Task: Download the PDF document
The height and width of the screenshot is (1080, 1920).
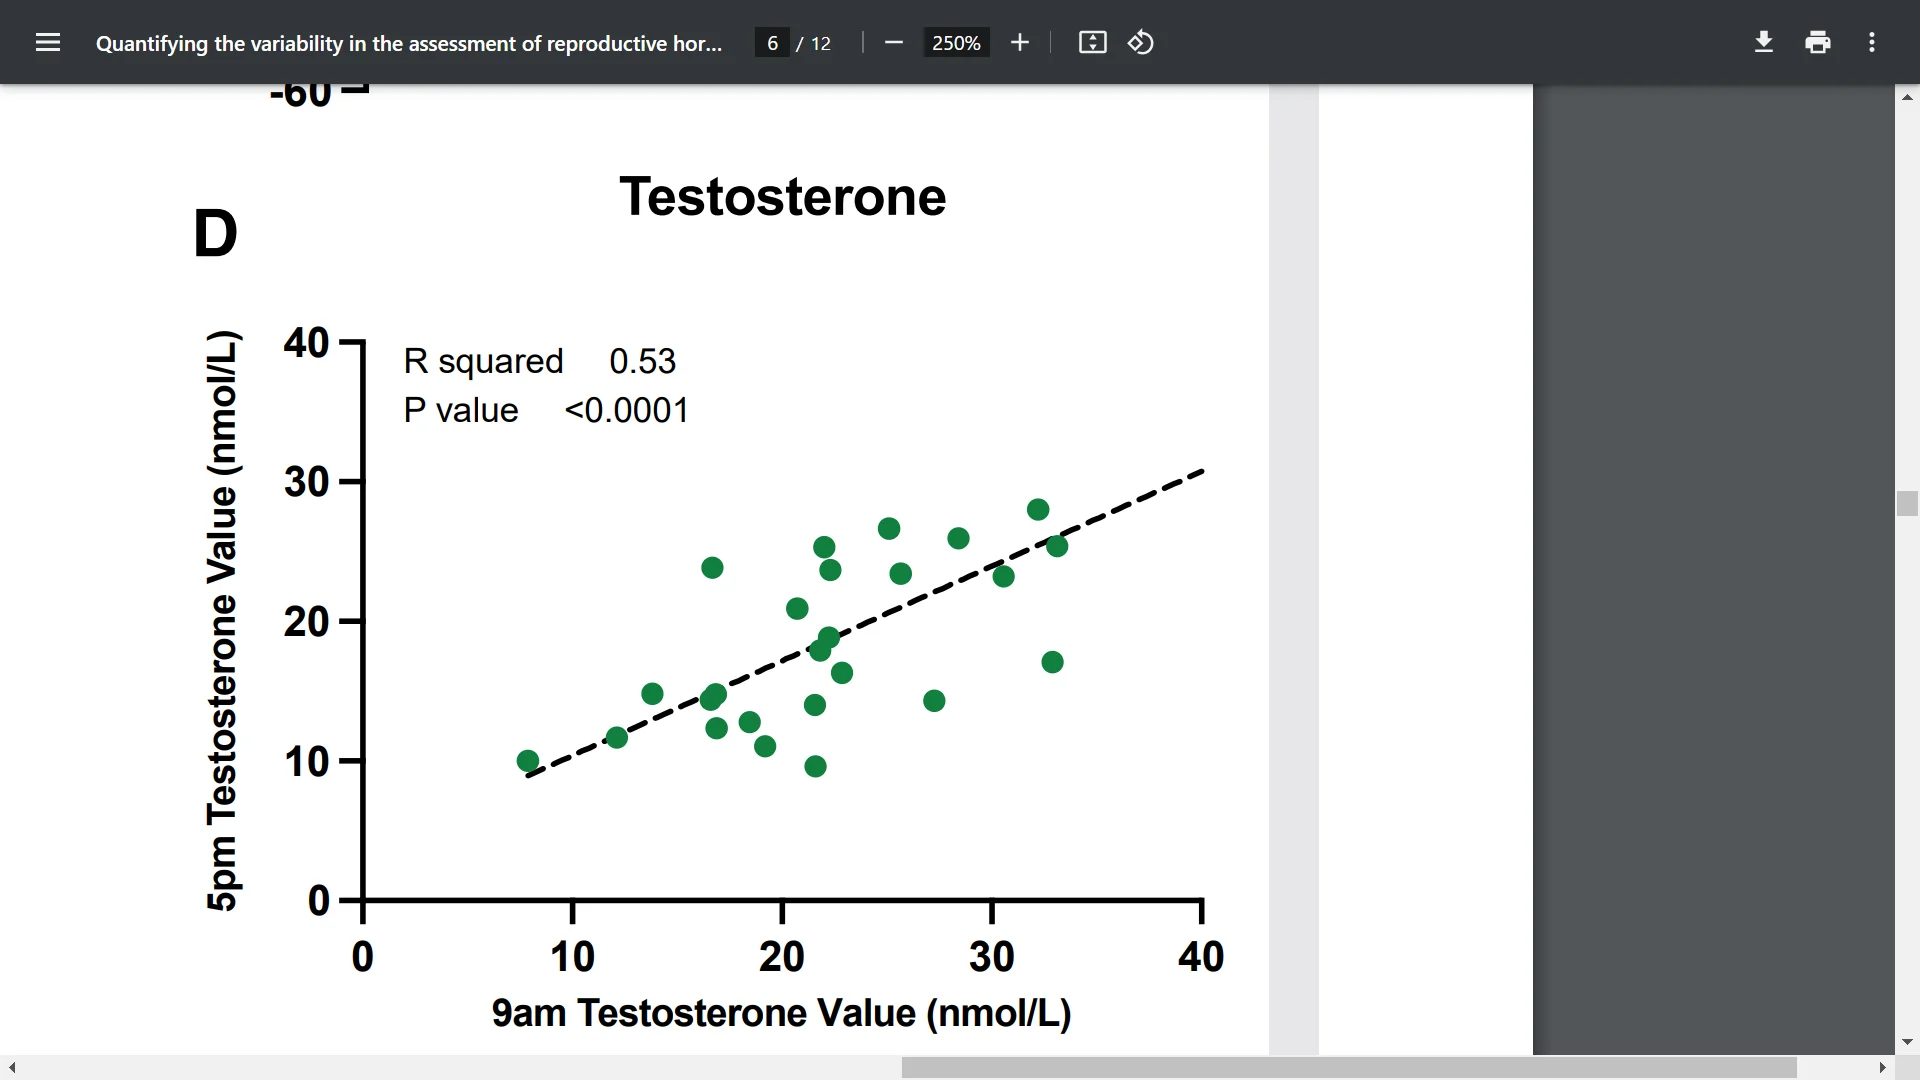Action: tap(1763, 42)
